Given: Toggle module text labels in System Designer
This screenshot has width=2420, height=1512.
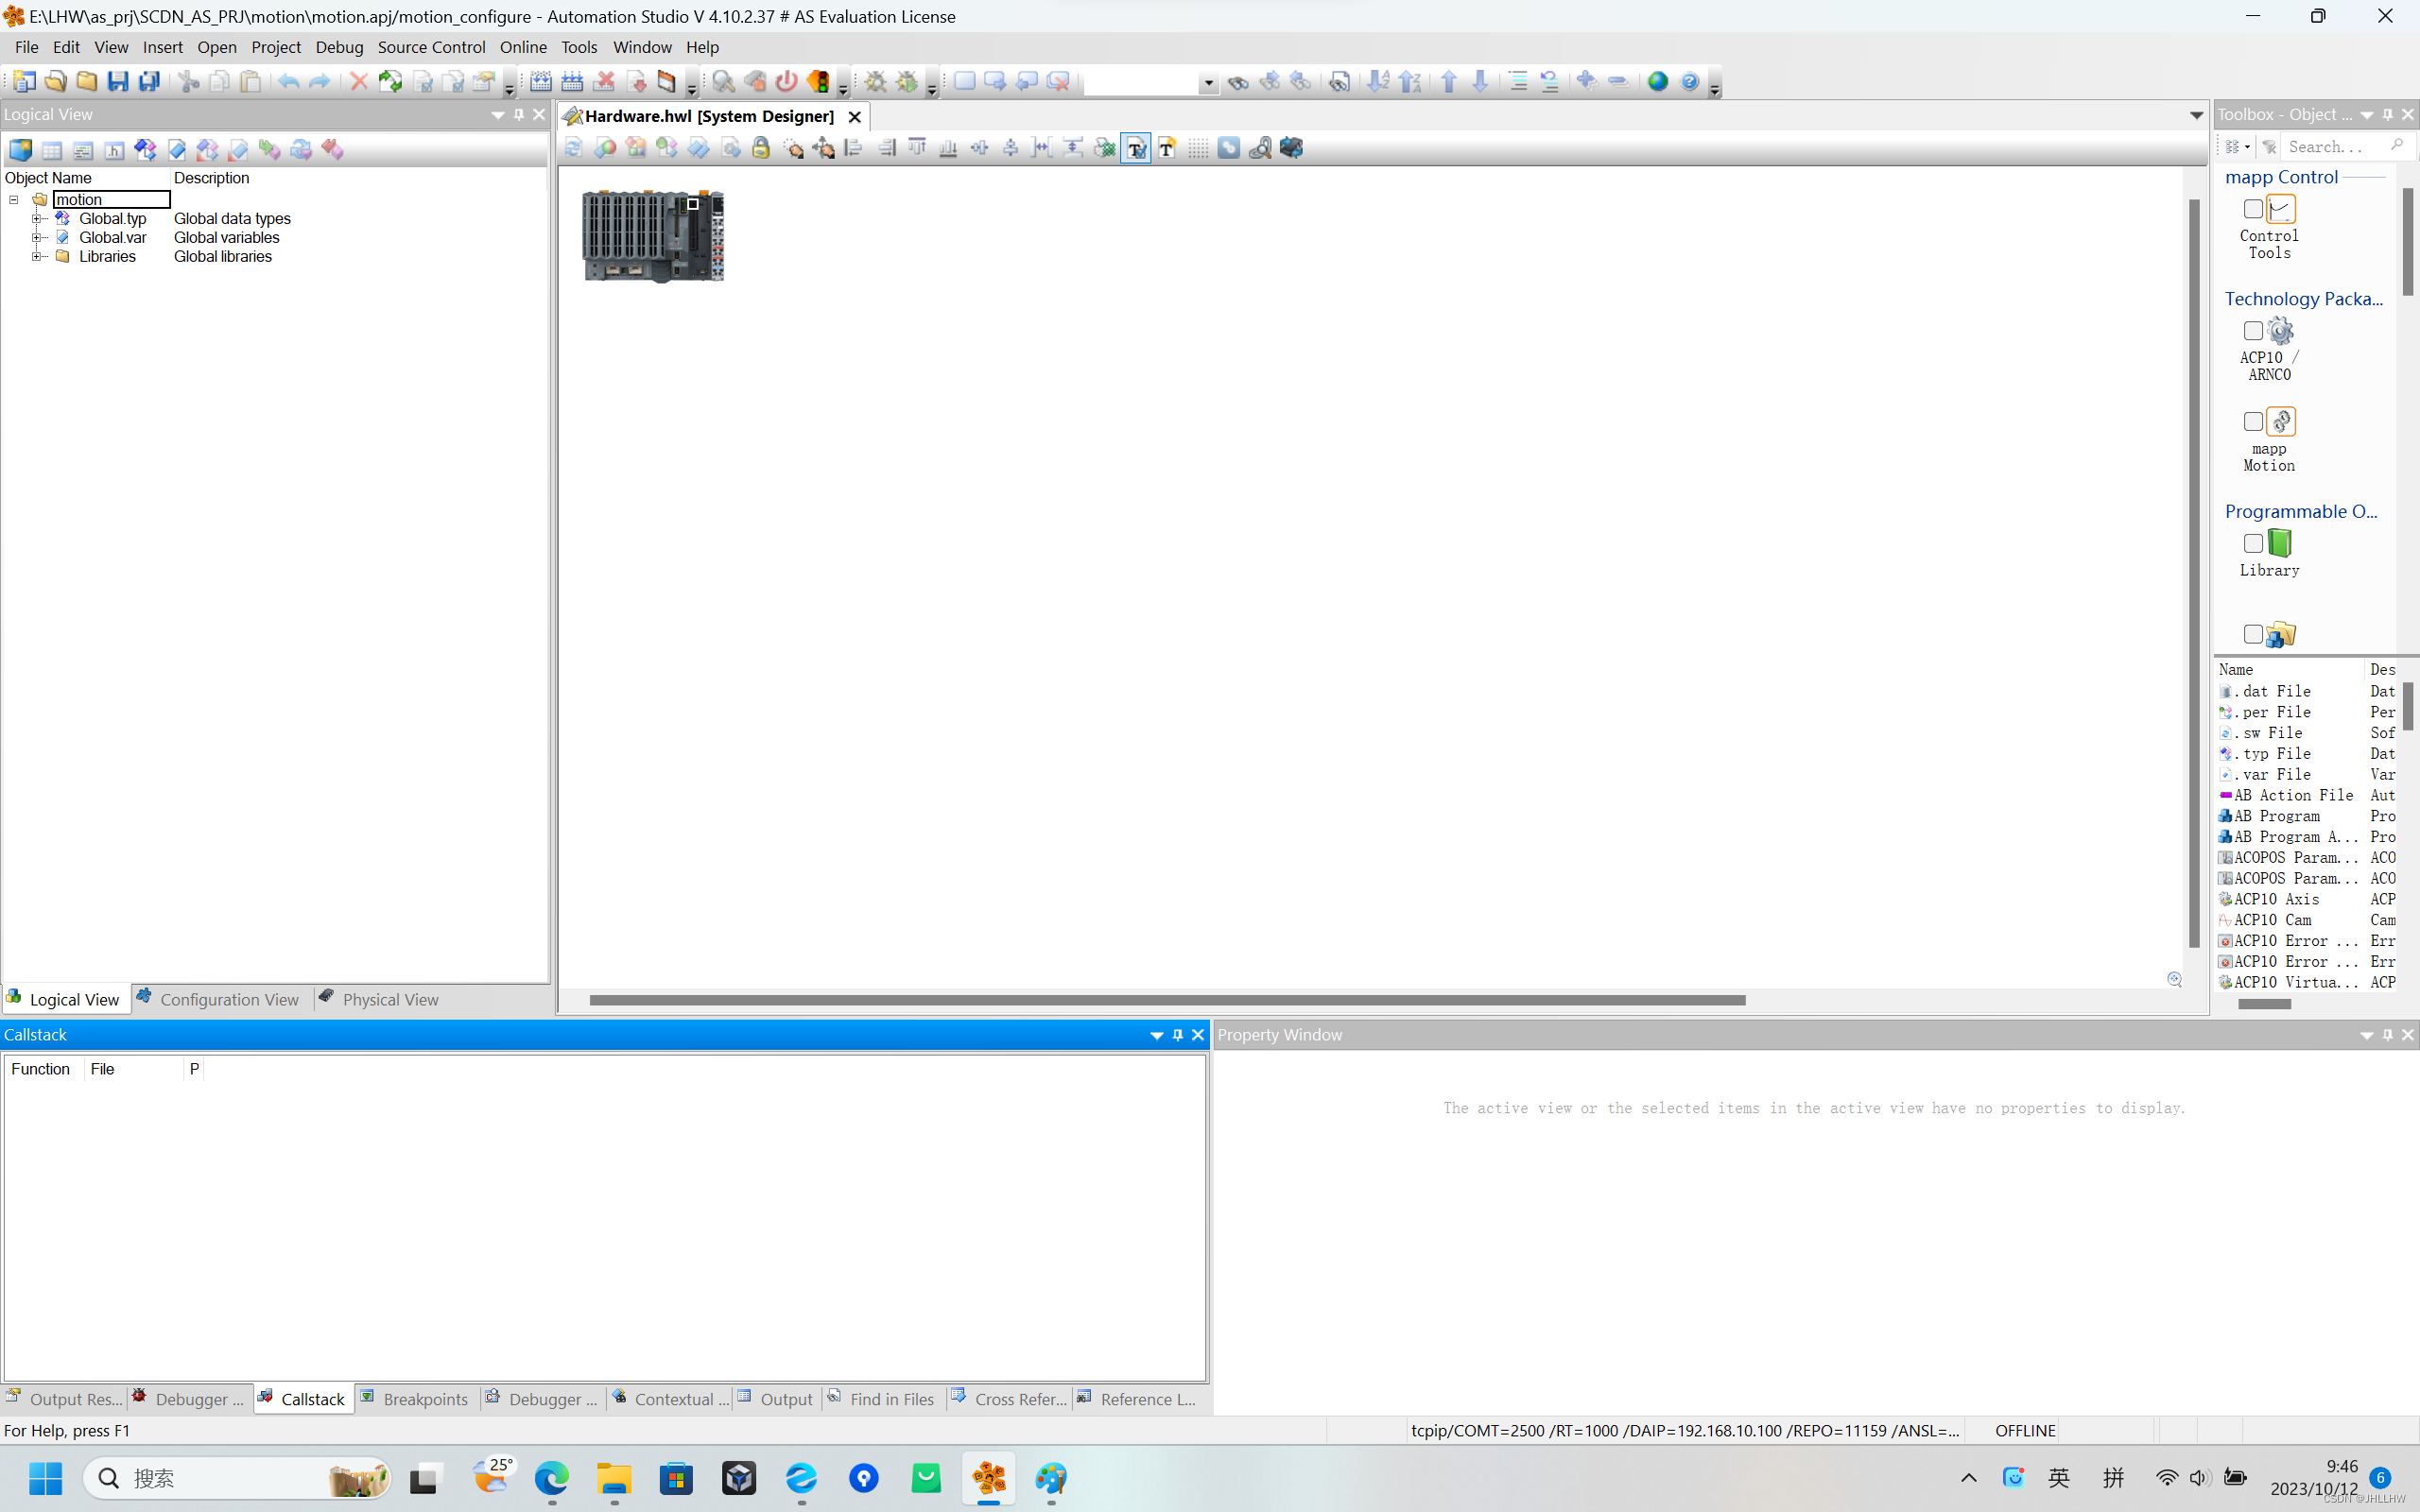Looking at the screenshot, I should (1137, 147).
